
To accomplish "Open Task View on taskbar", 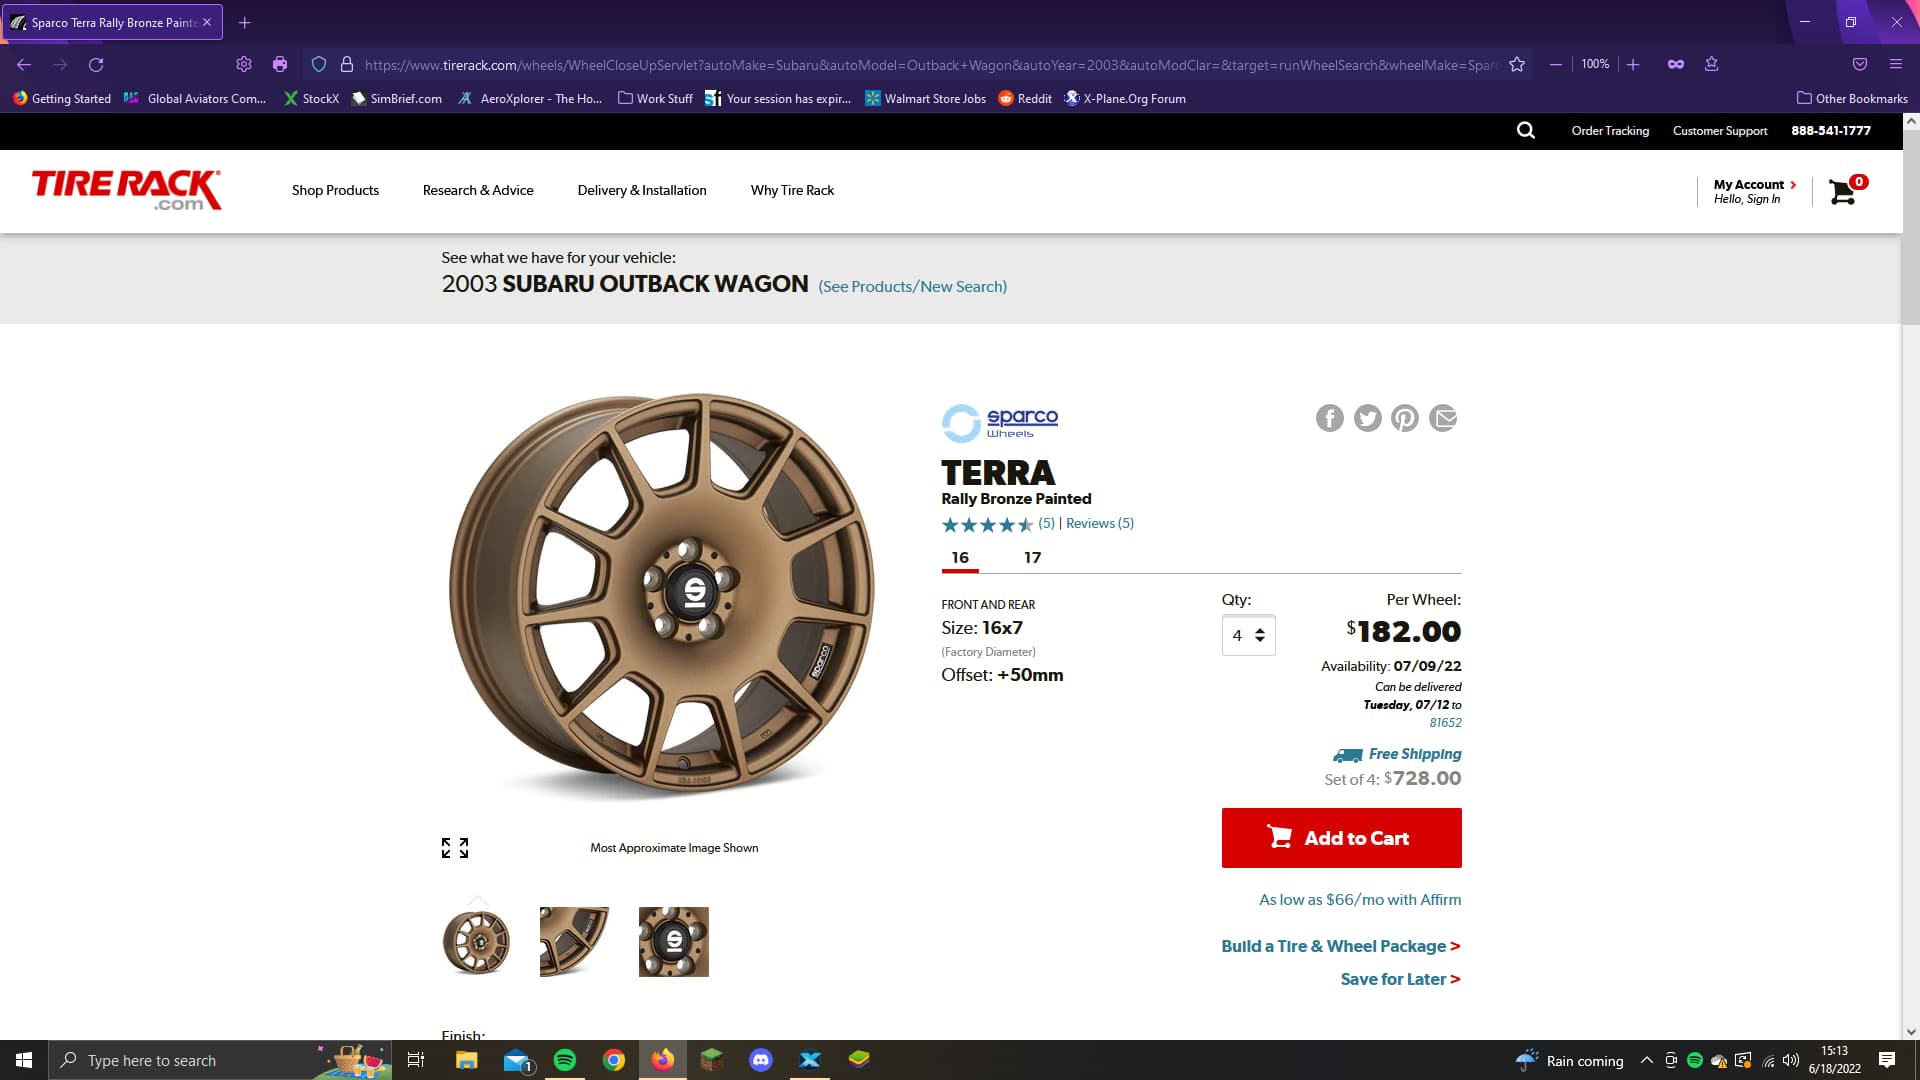I will pyautogui.click(x=416, y=1060).
